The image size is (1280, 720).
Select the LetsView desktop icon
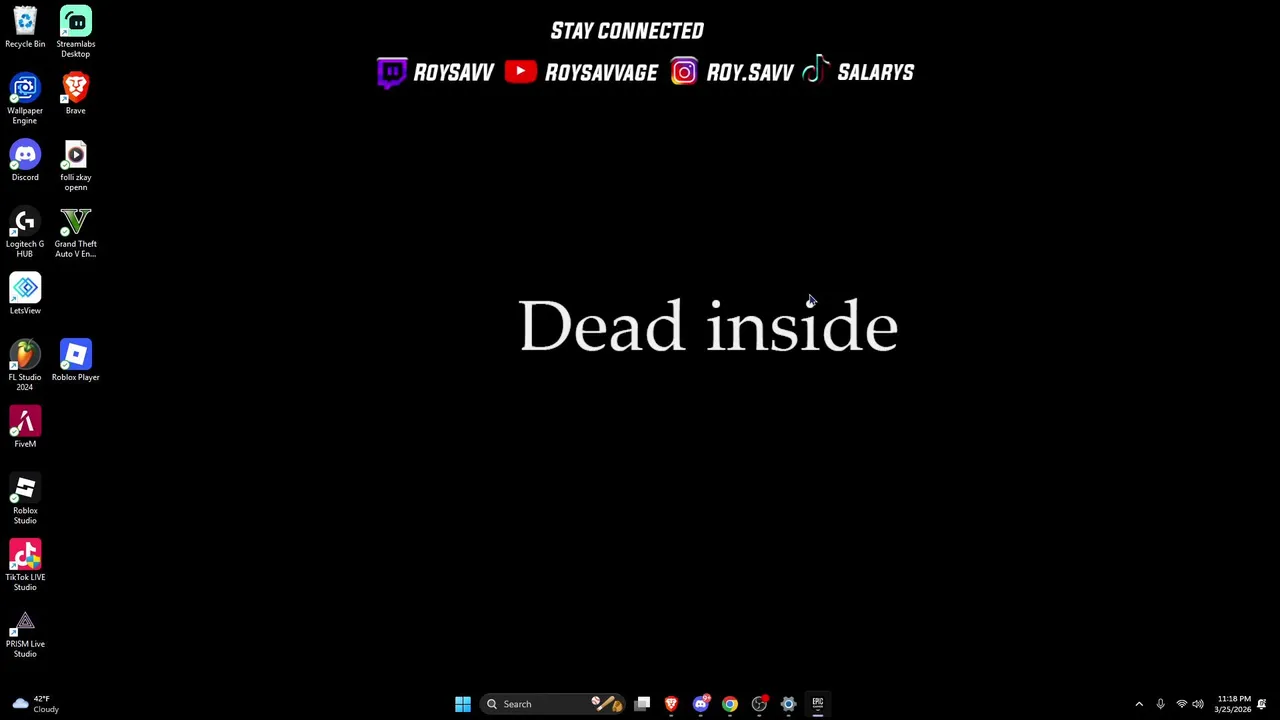pyautogui.click(x=25, y=294)
